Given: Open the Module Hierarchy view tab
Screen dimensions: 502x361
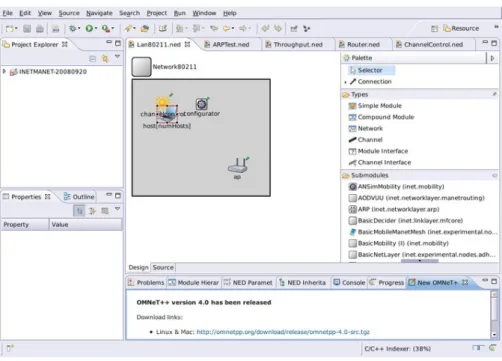Looking at the screenshot, I should [194, 283].
